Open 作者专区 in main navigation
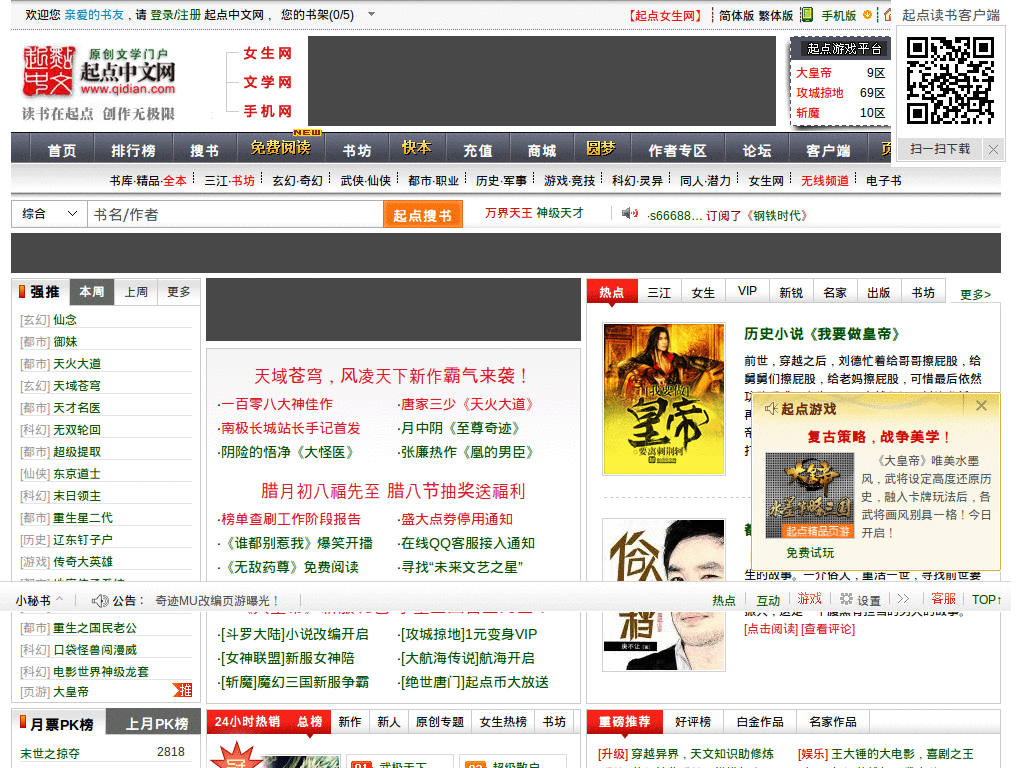The width and height of the screenshot is (1024, 768). pyautogui.click(x=677, y=151)
